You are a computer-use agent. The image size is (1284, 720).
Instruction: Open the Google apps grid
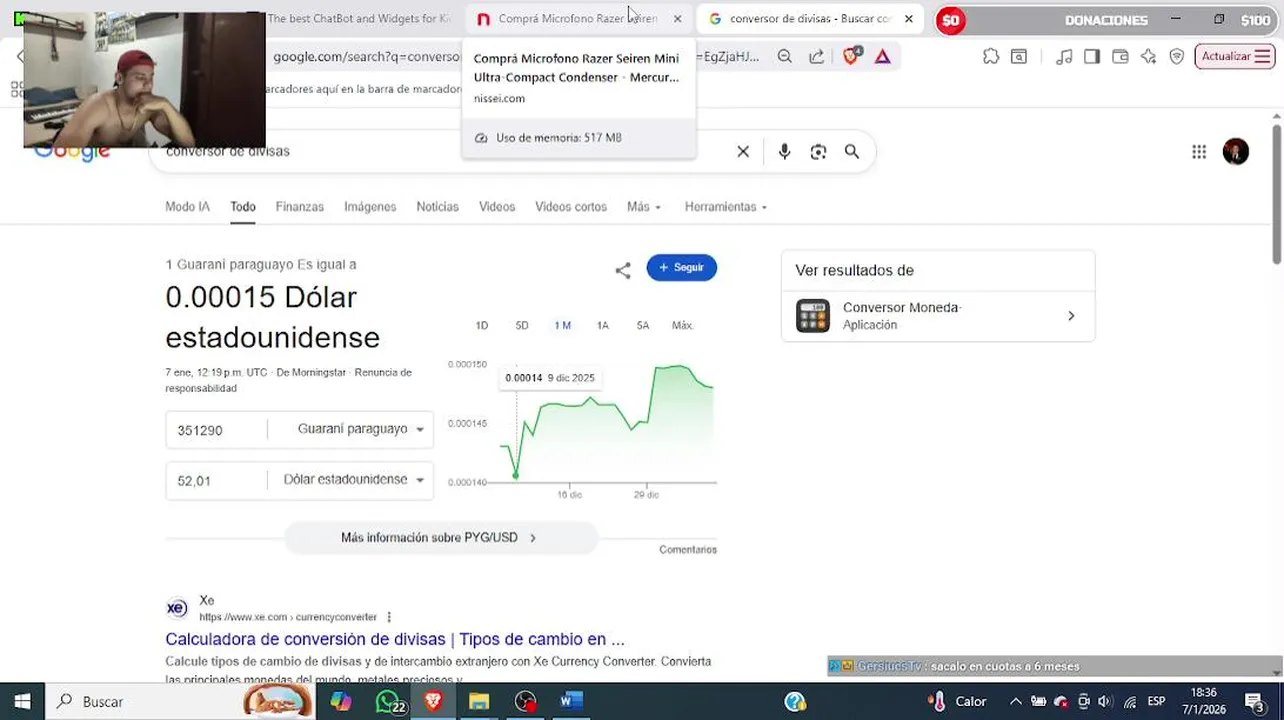tap(1199, 152)
